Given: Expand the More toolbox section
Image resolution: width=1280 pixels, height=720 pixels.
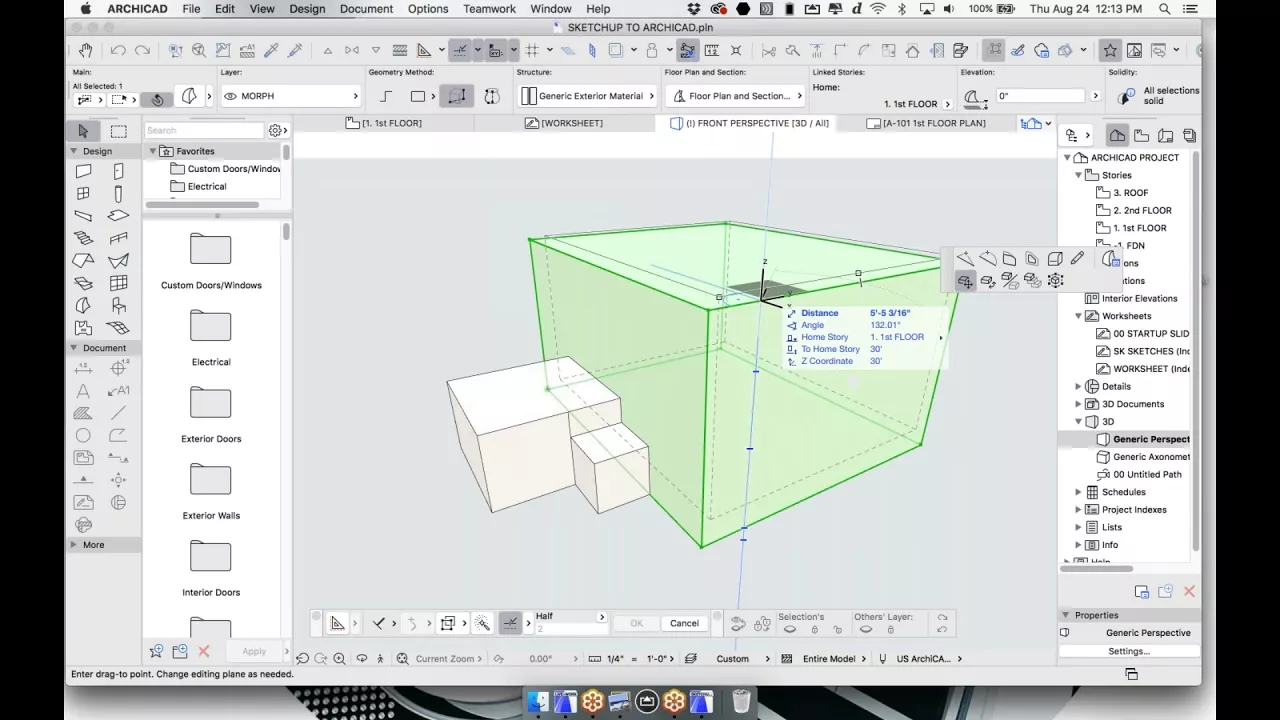Looking at the screenshot, I should (73, 545).
